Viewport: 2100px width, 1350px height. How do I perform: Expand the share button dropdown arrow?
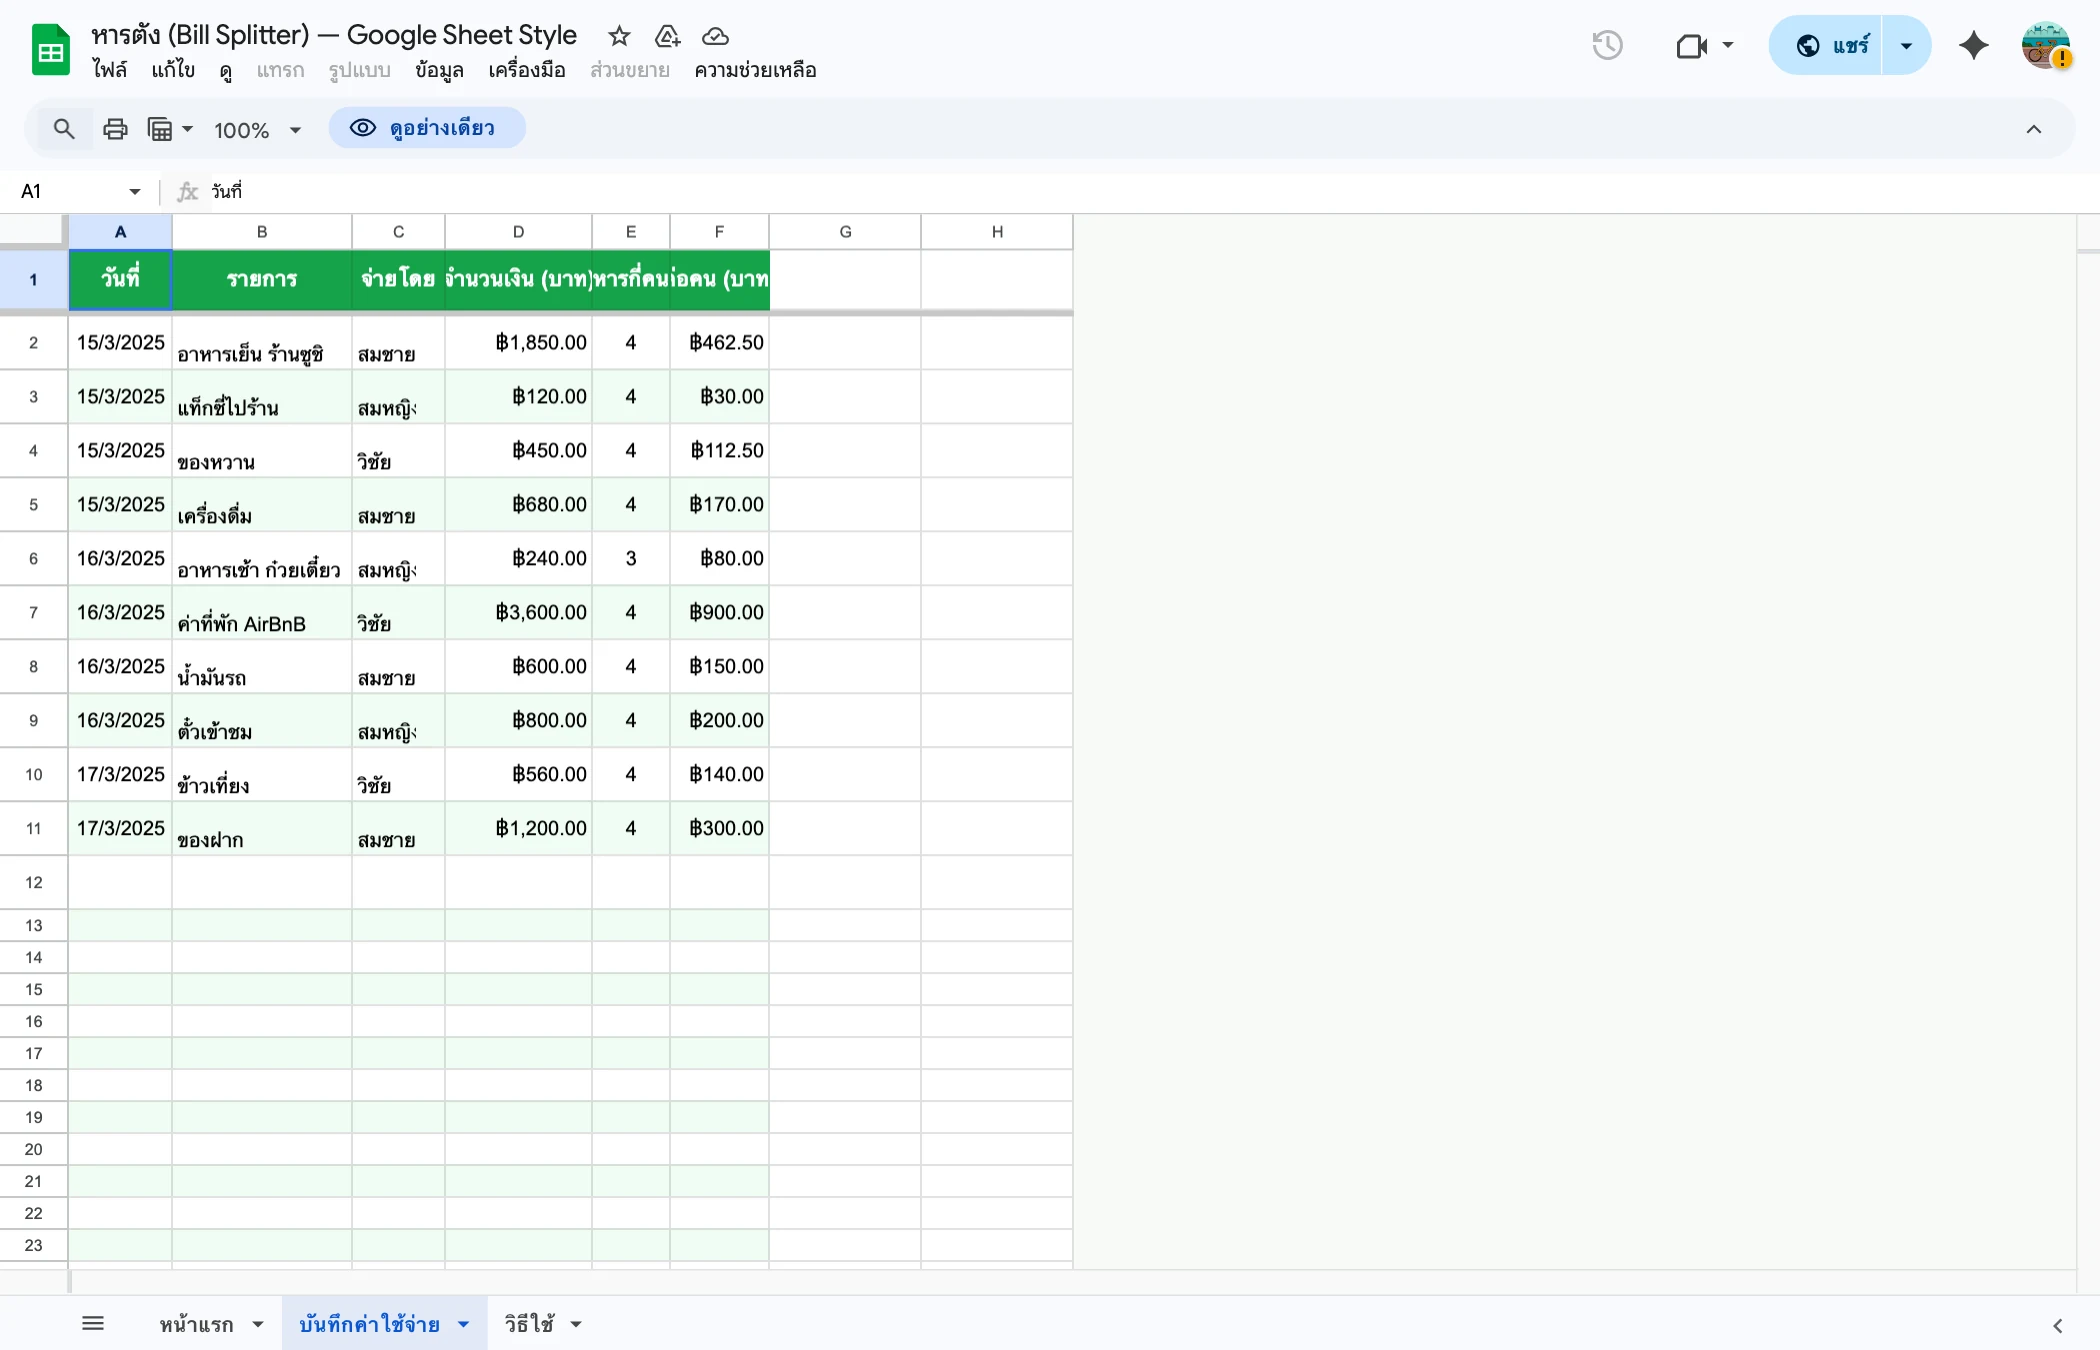coord(1906,45)
